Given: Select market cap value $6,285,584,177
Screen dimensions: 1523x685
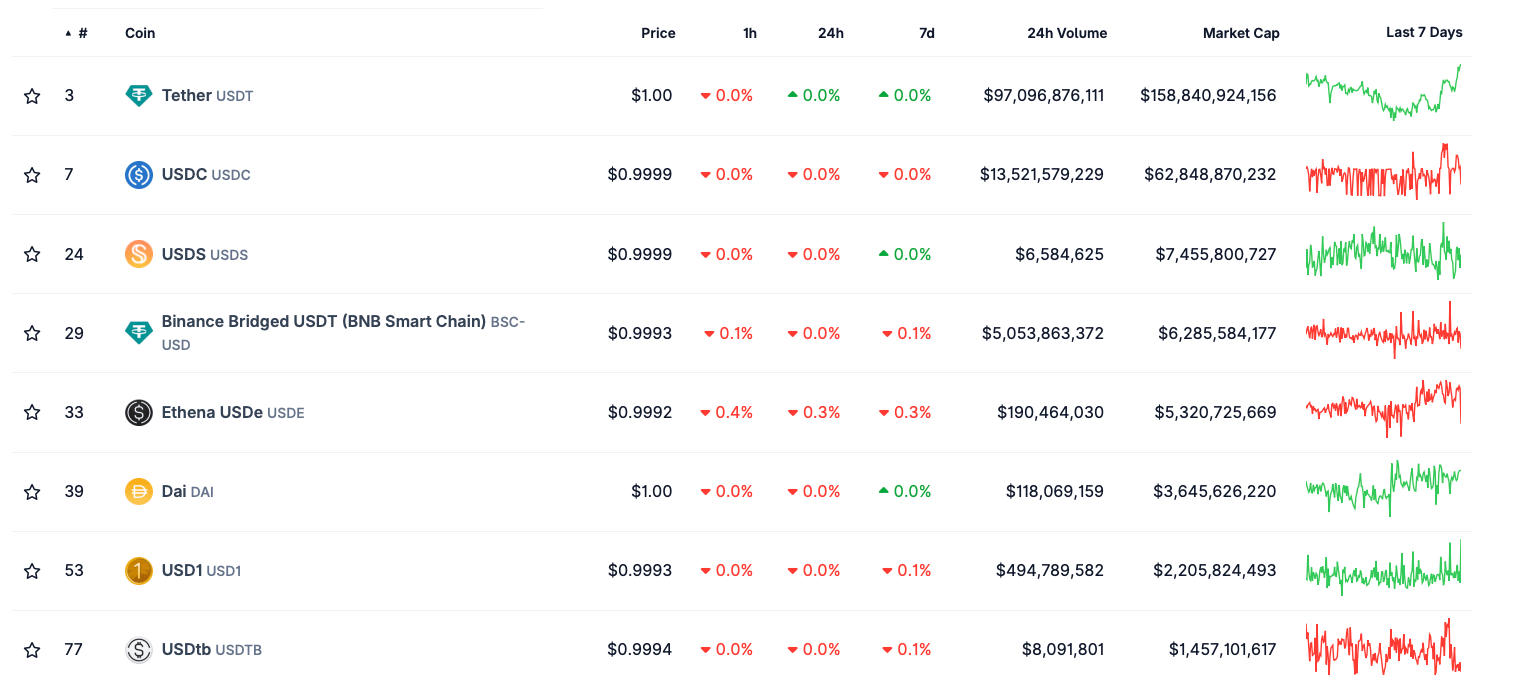Looking at the screenshot, I should click(x=1217, y=333).
